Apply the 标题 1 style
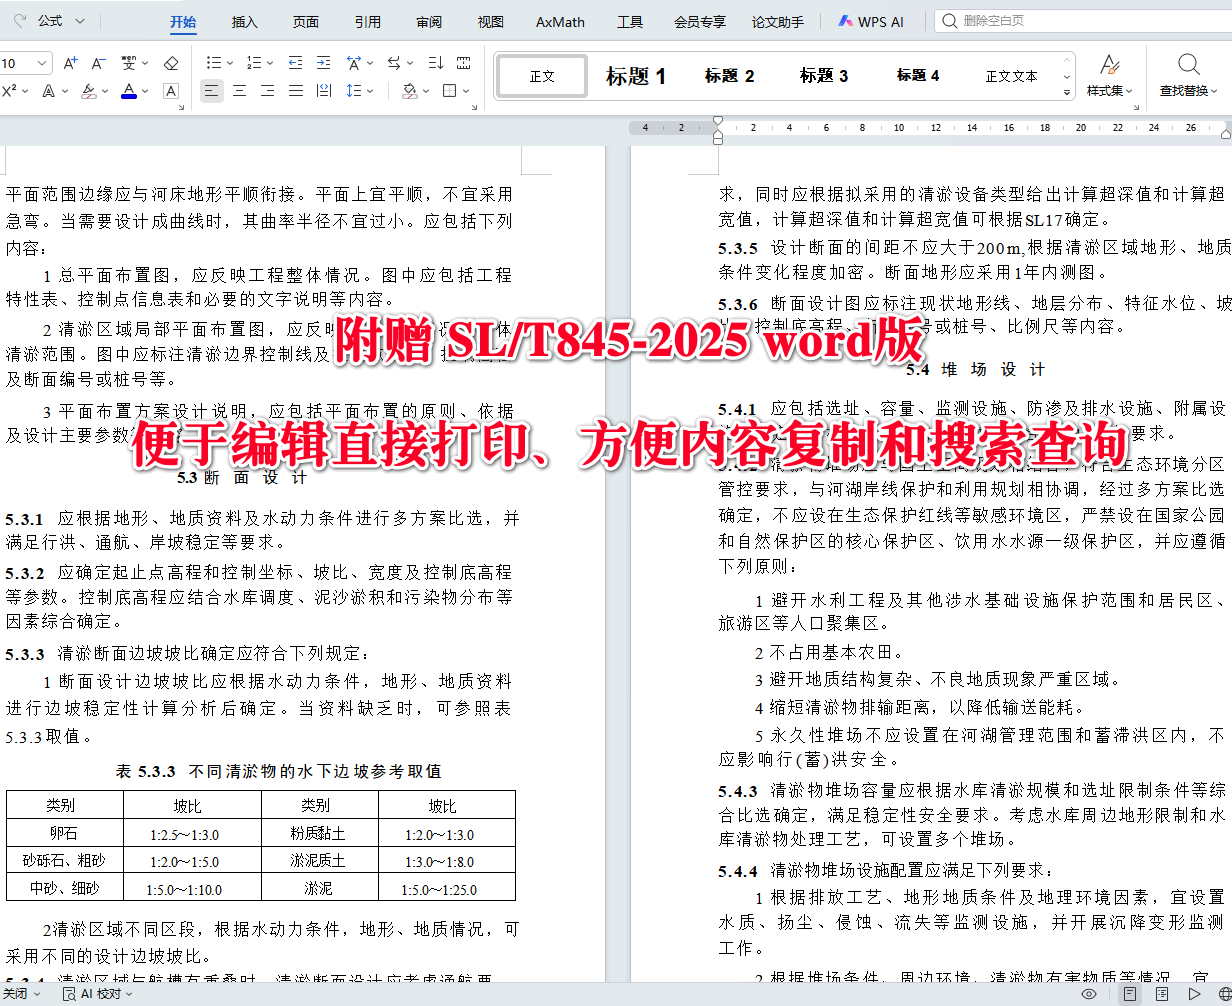The height and width of the screenshot is (1006, 1232). coord(636,76)
